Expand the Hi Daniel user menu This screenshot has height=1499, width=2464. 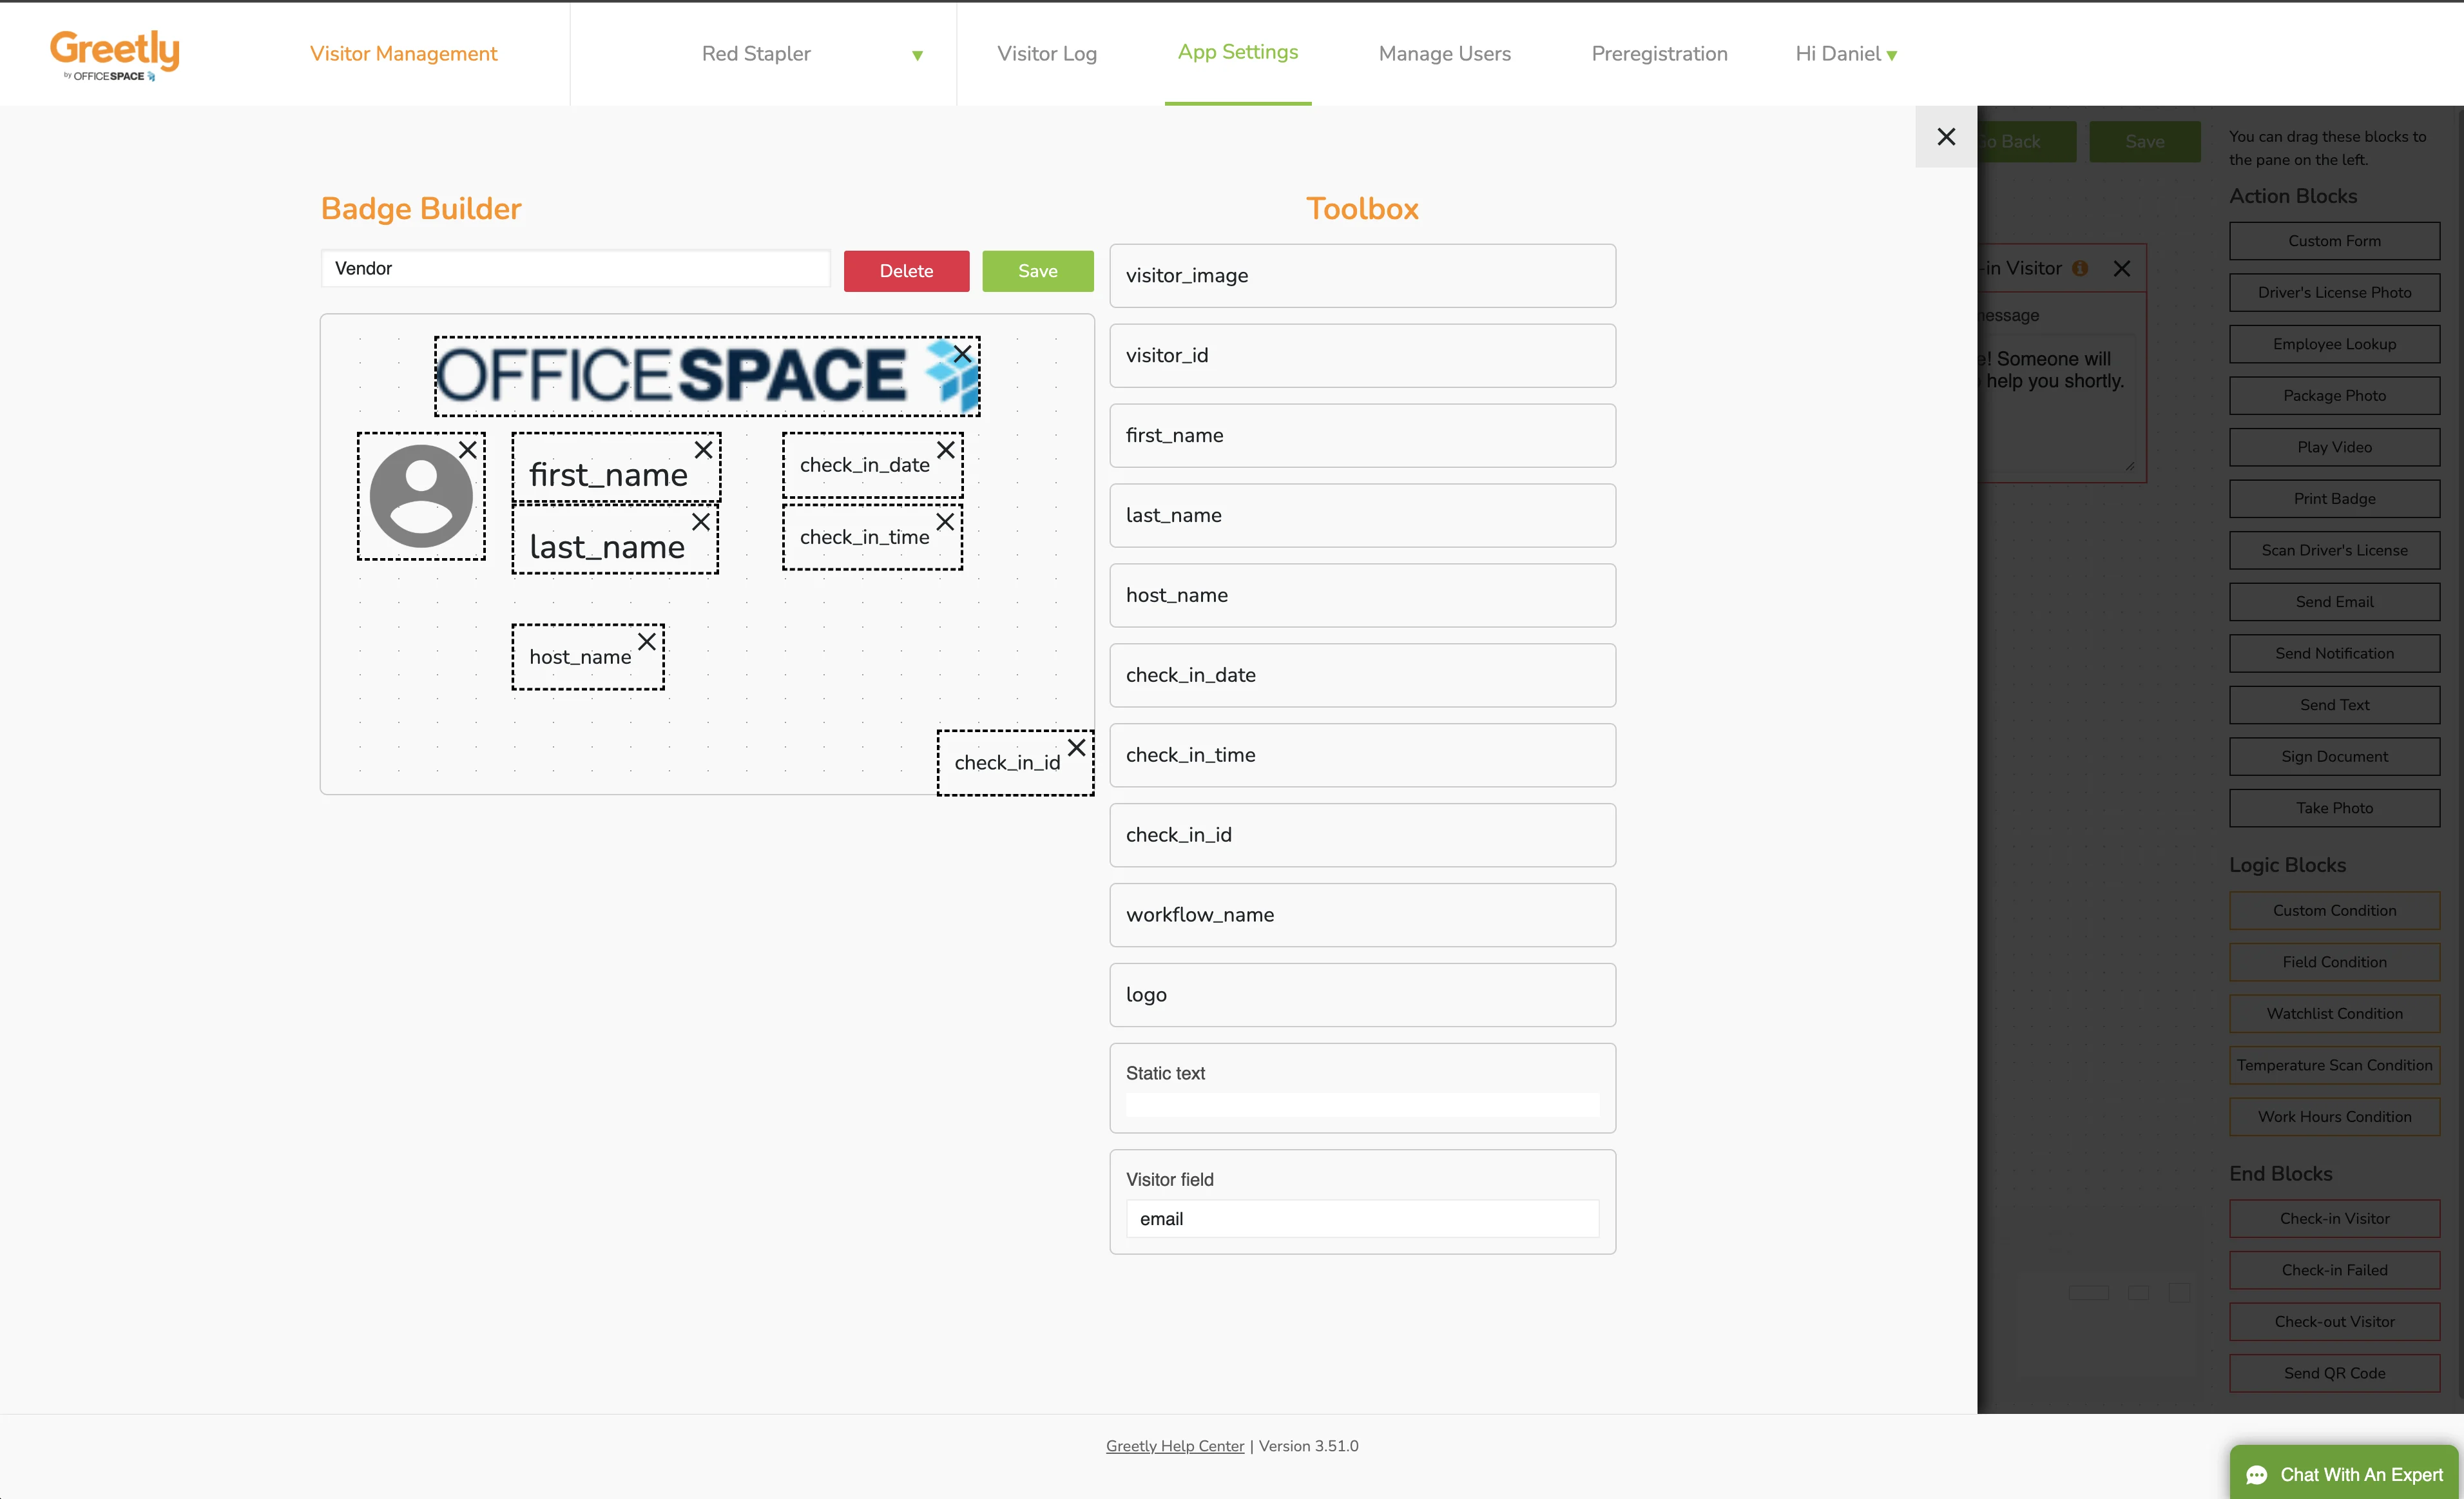pyautogui.click(x=1845, y=54)
